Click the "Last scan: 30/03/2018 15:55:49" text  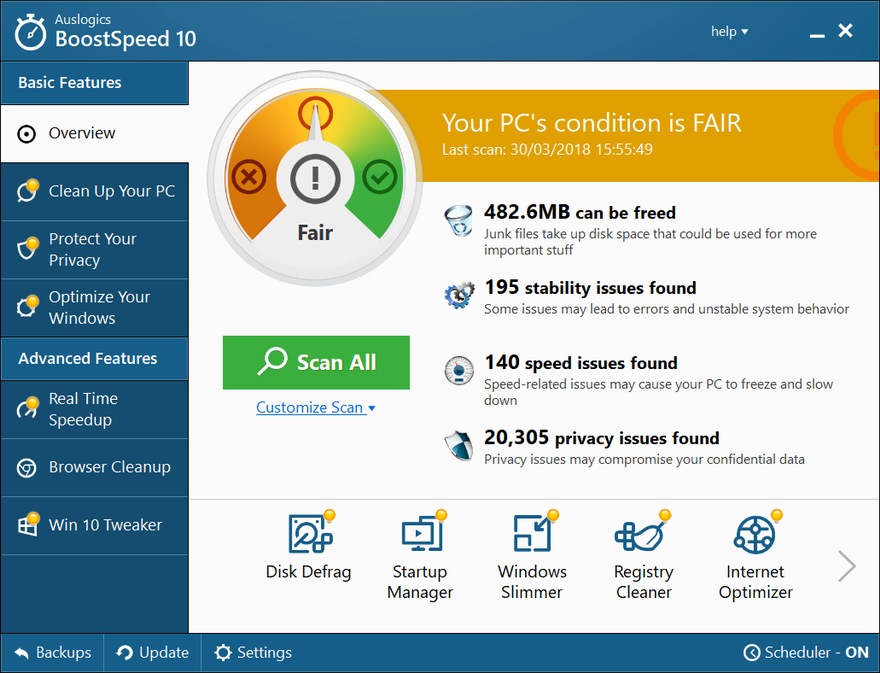547,149
